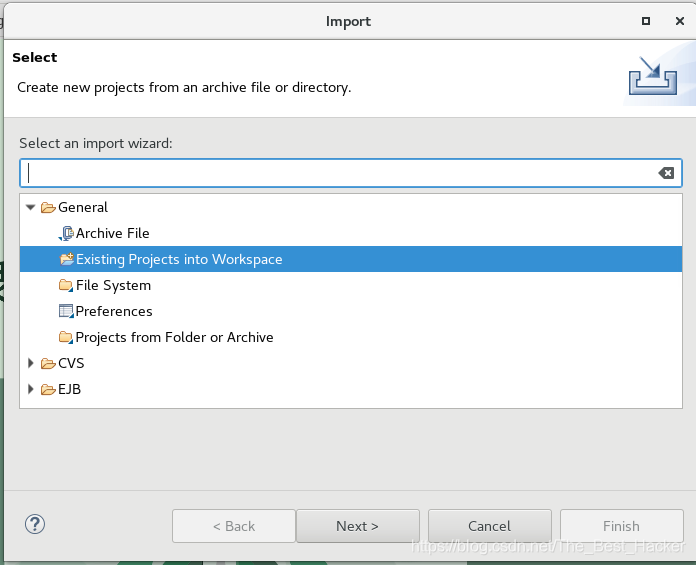Select the Preferences import entry
The height and width of the screenshot is (565, 696).
(x=114, y=312)
